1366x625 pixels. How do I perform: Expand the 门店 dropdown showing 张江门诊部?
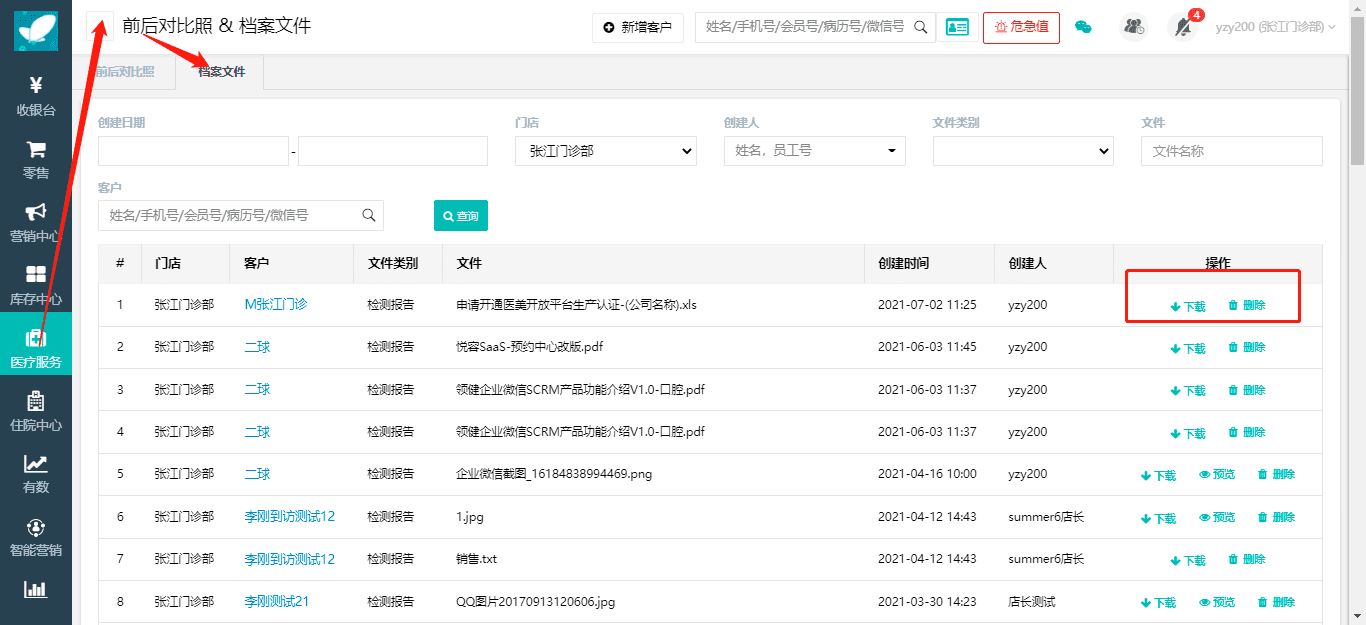(605, 151)
